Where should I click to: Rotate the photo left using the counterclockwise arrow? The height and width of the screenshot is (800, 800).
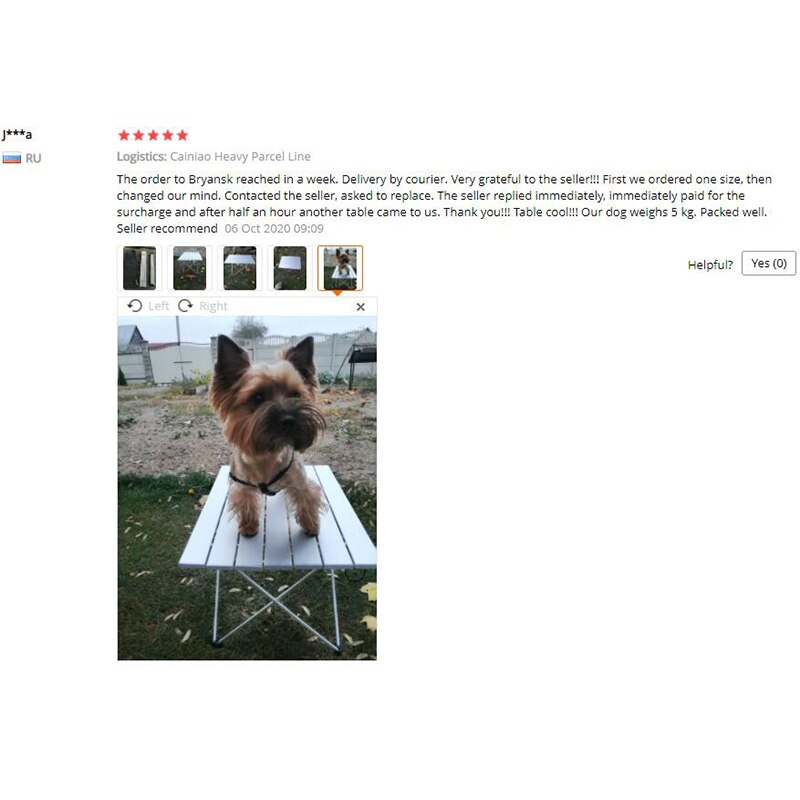click(x=135, y=306)
